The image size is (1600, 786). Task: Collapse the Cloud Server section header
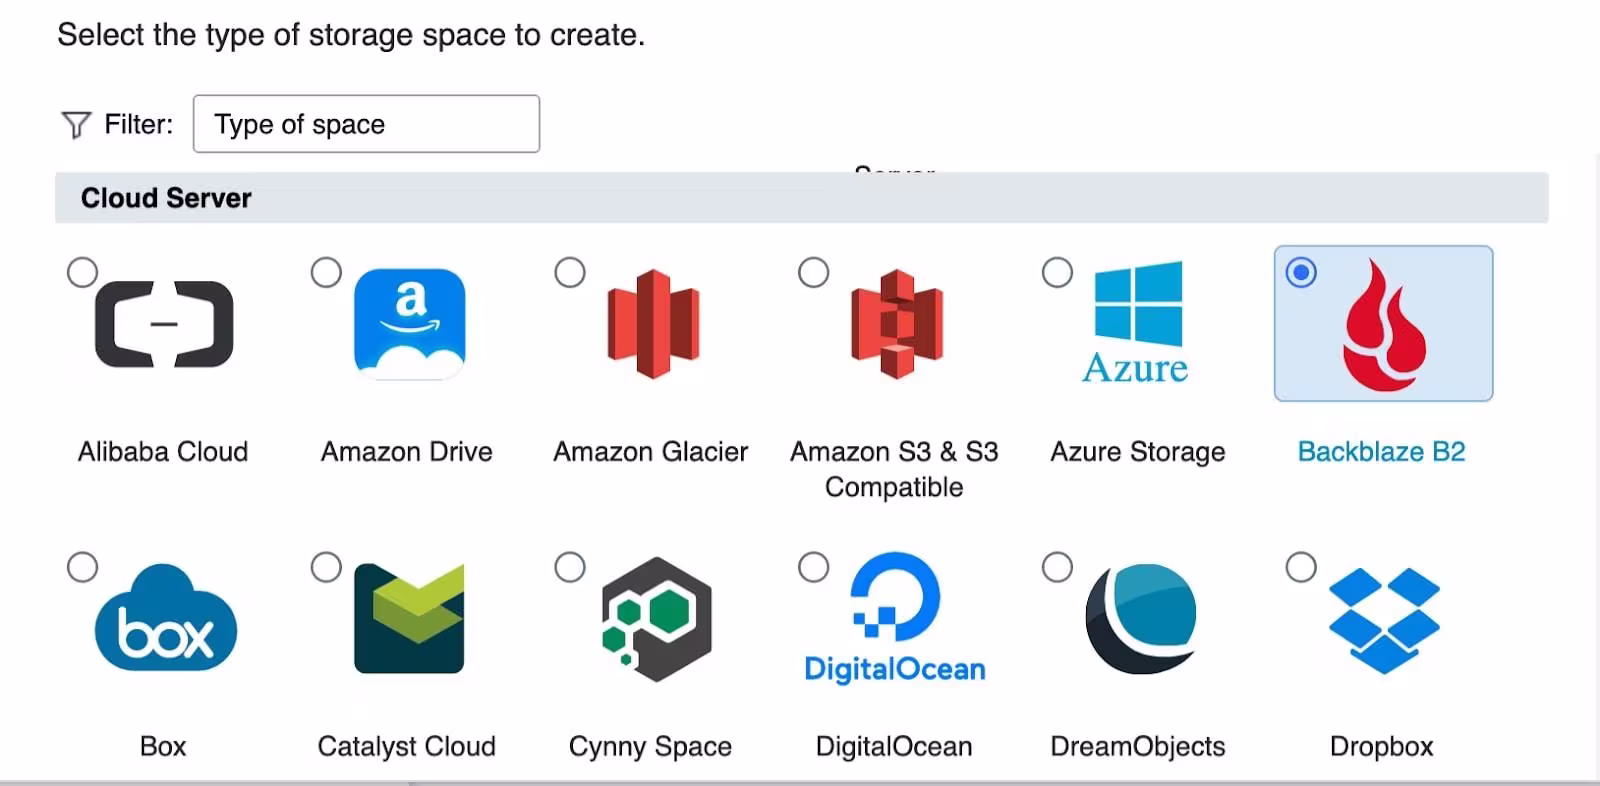coord(166,198)
